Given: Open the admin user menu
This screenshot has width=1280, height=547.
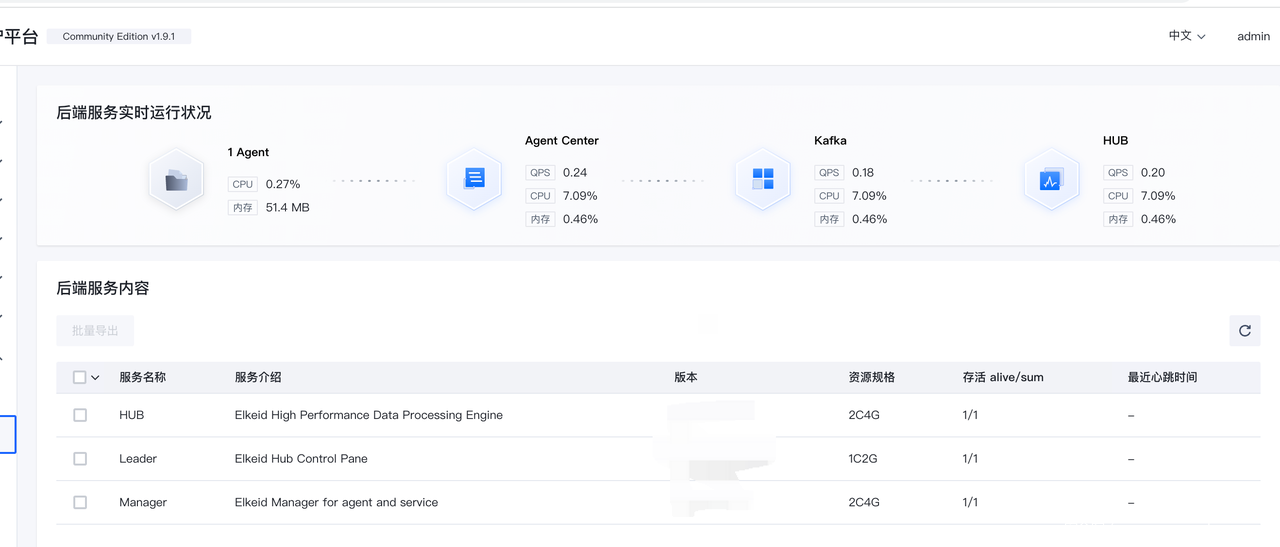Looking at the screenshot, I should tap(1253, 36).
